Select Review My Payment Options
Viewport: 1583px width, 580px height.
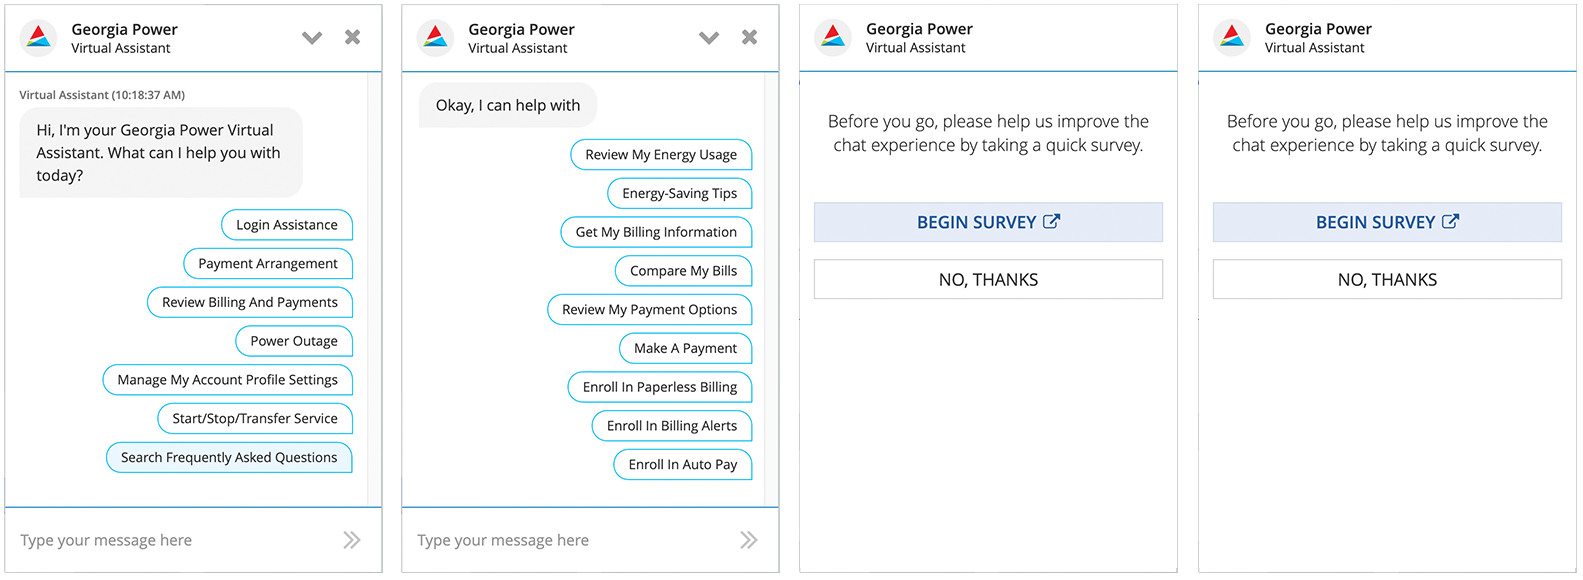point(650,310)
